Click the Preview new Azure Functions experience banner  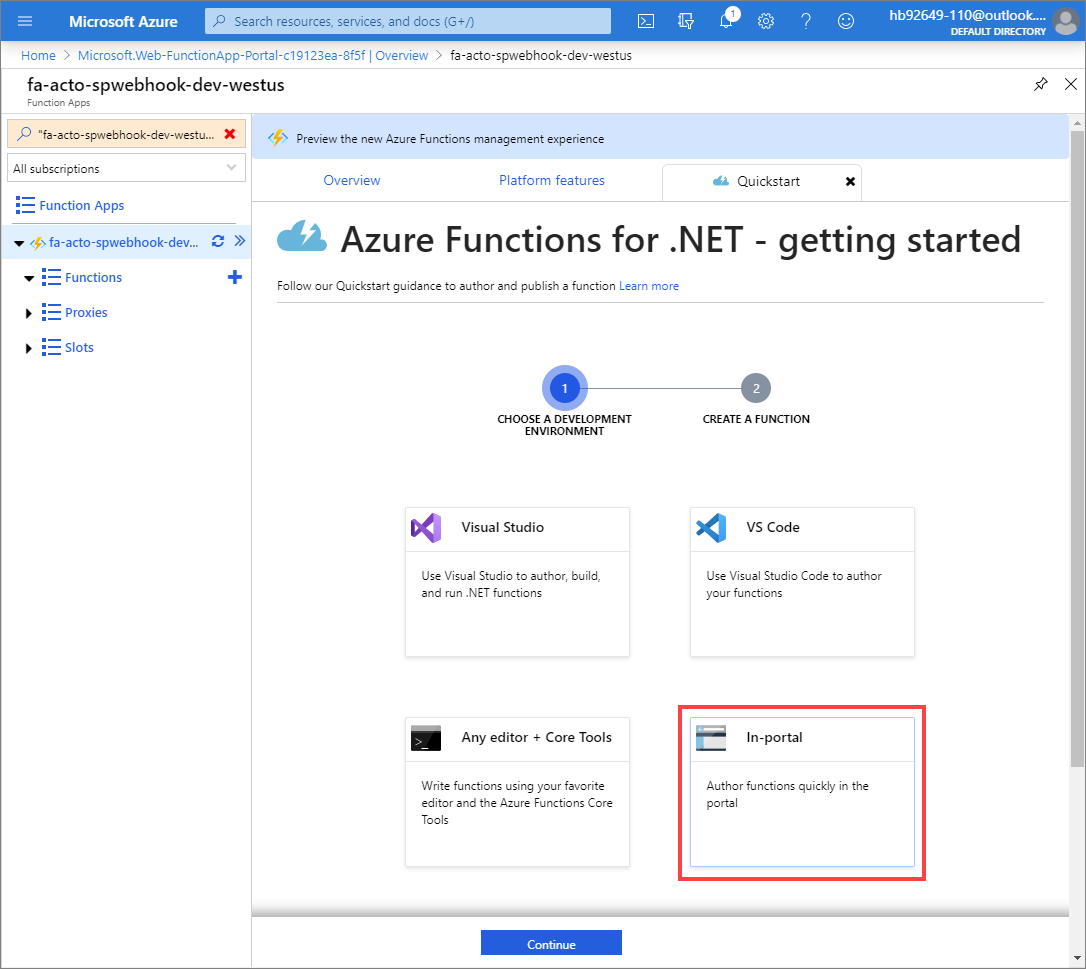click(660, 138)
